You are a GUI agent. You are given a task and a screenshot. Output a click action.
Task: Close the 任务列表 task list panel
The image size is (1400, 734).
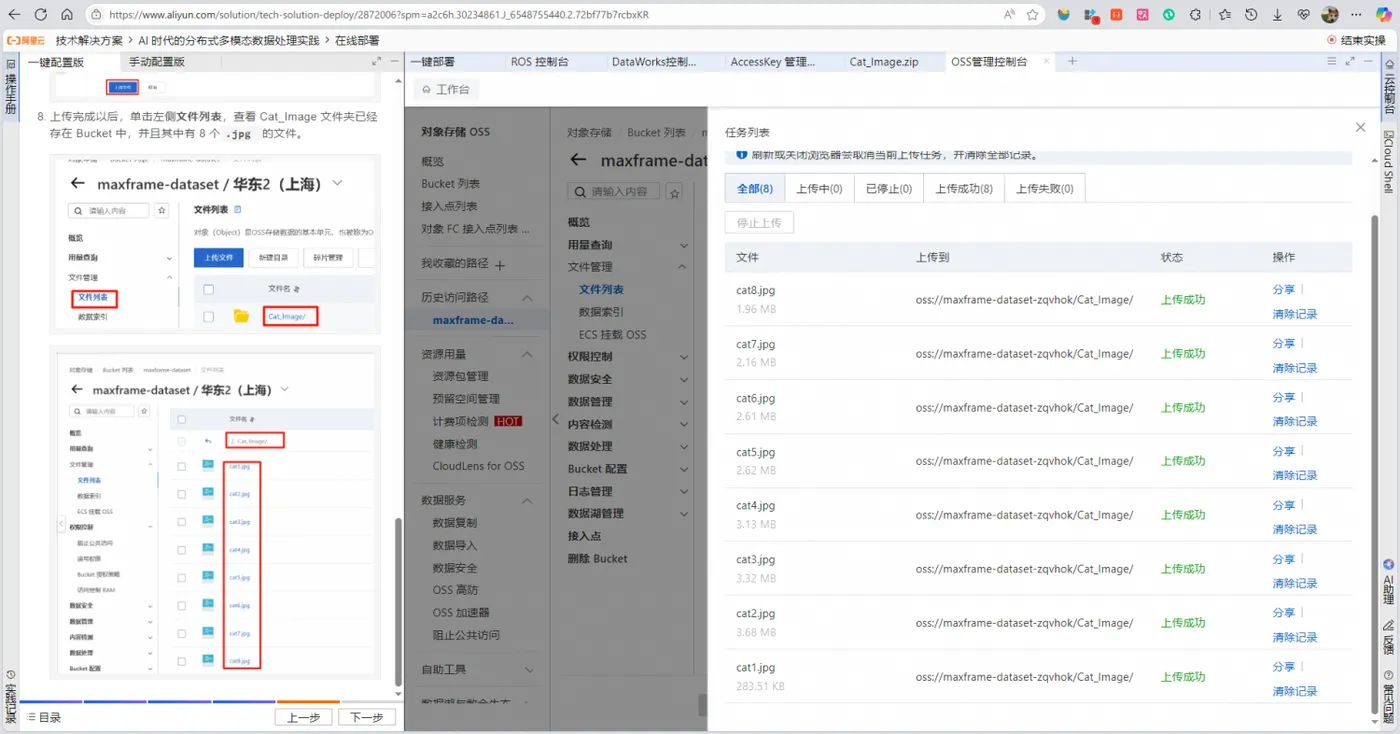(x=1360, y=127)
